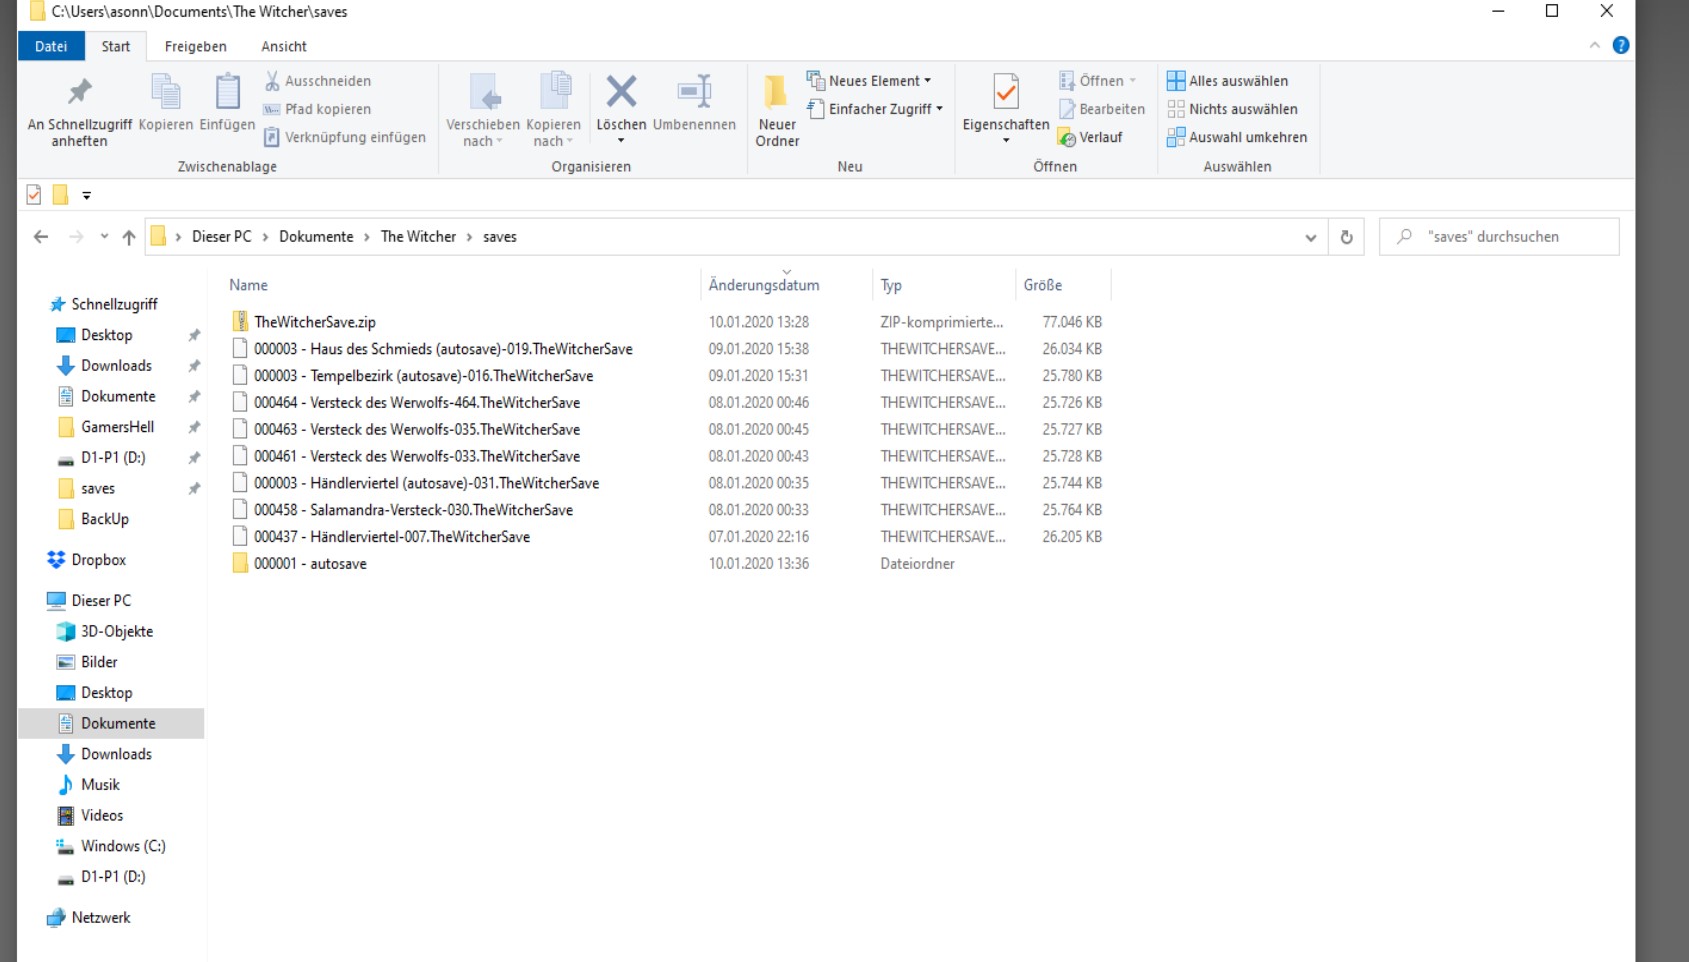Click Verknüpfung einfügen command

[x=345, y=137]
